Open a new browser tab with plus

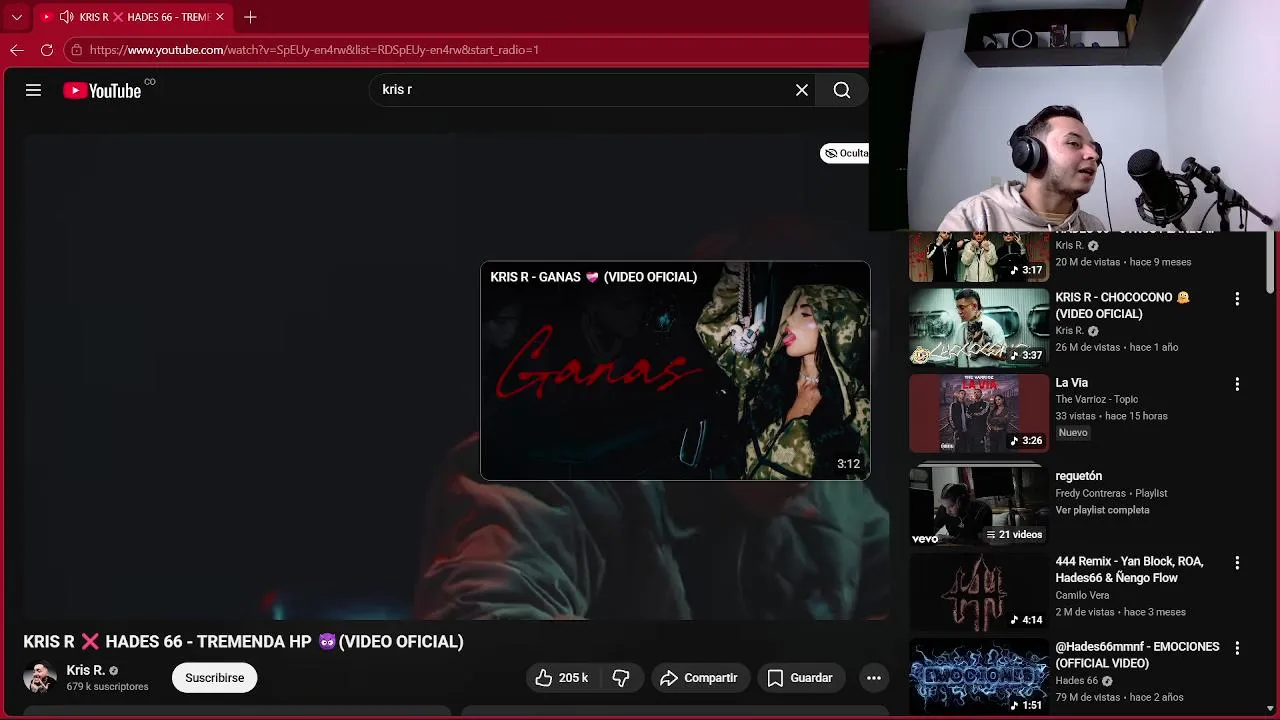coord(250,17)
